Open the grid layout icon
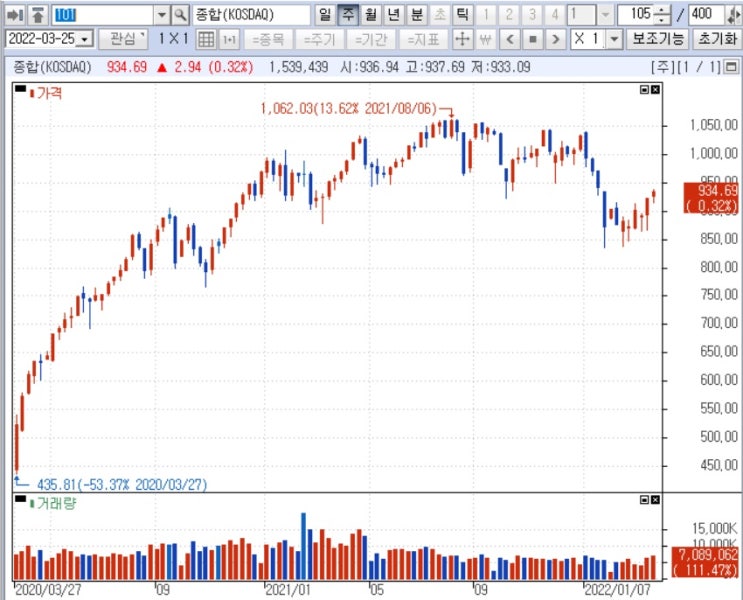743x600 pixels. (x=206, y=39)
